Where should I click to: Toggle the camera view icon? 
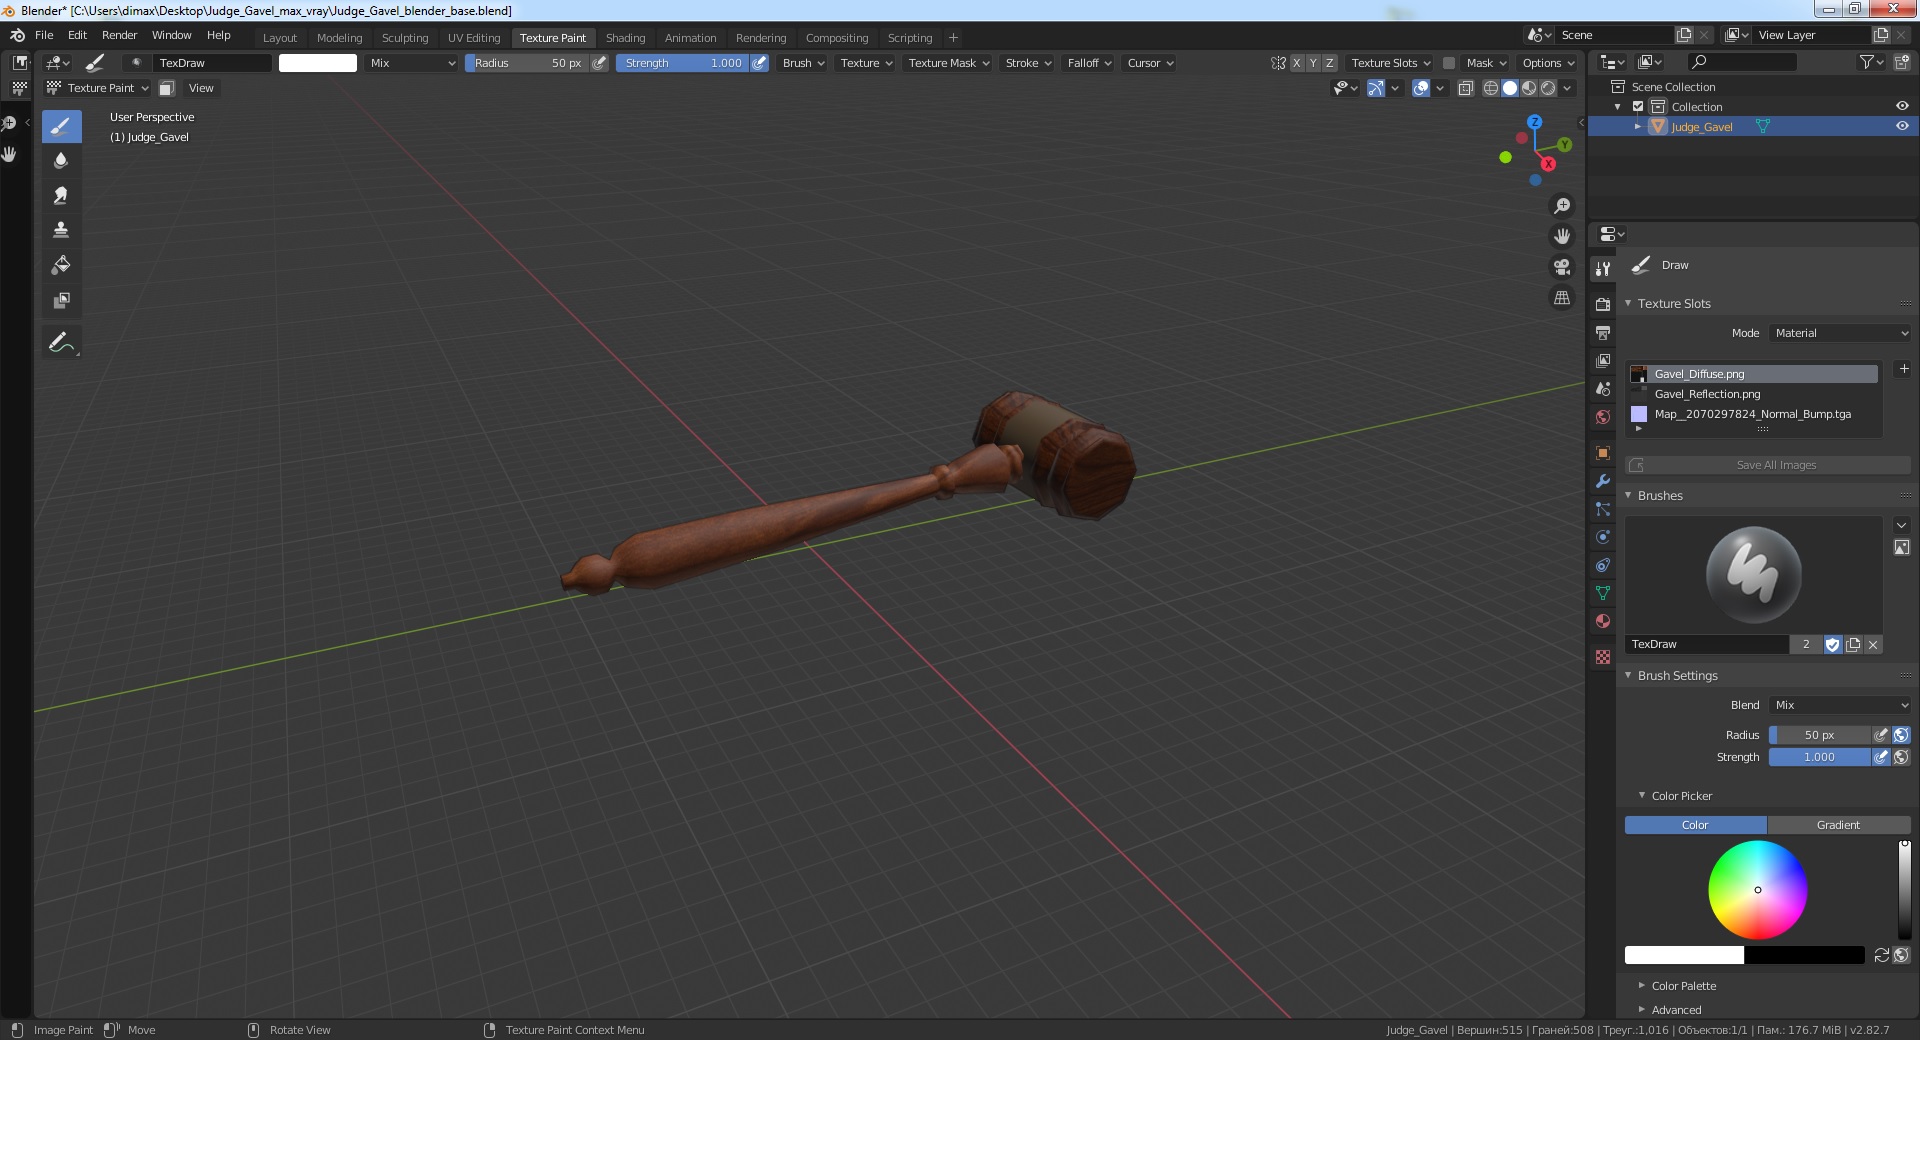tap(1561, 267)
